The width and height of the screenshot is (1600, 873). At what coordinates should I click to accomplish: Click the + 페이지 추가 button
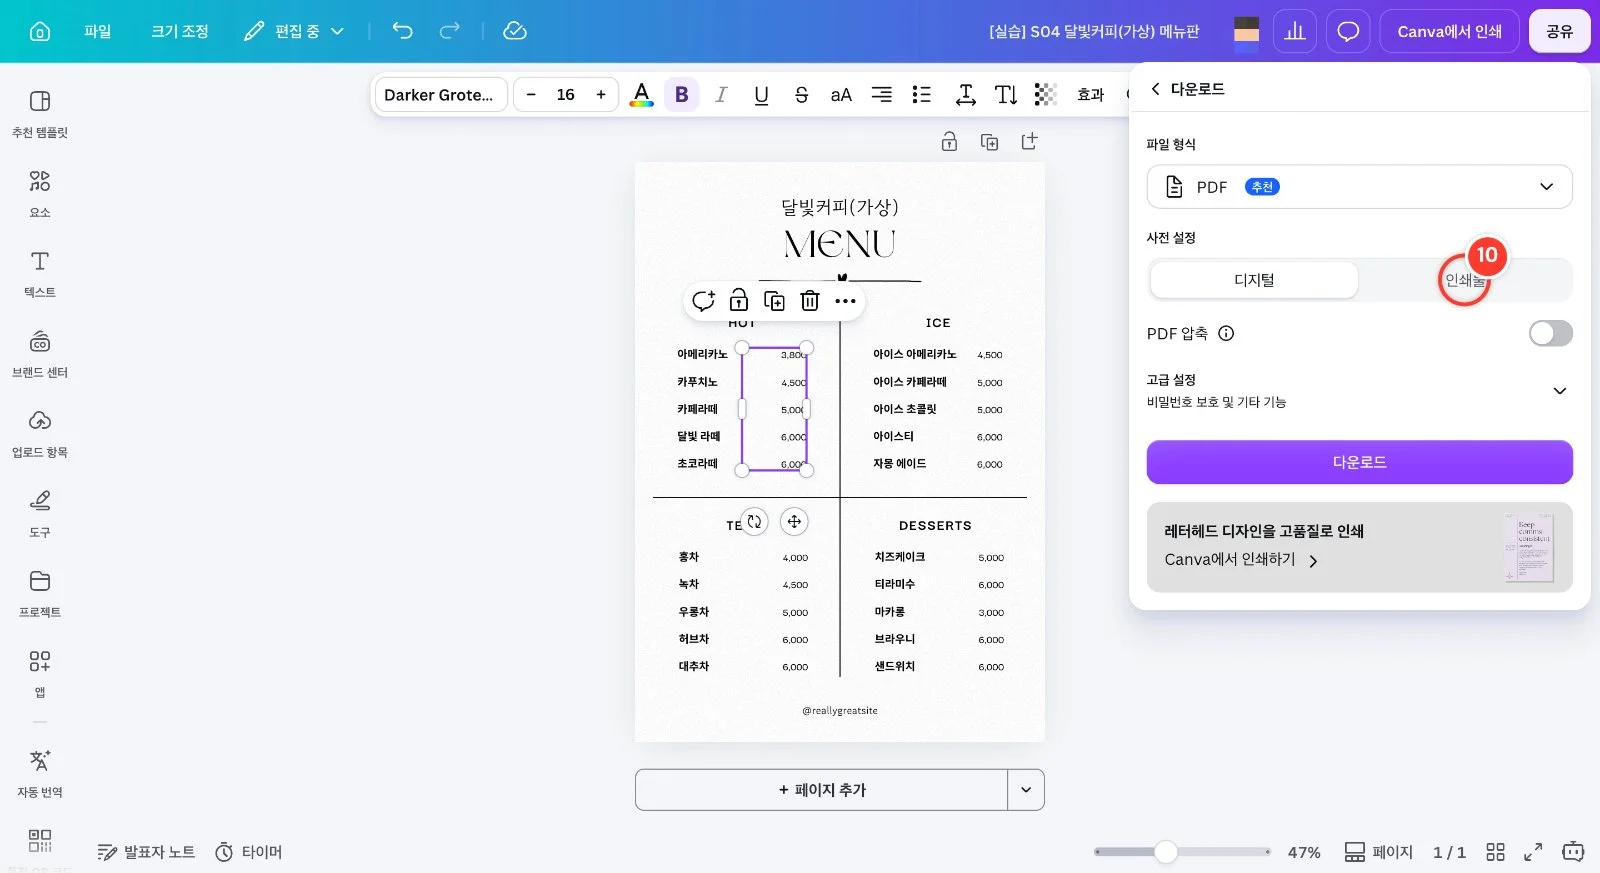[822, 790]
